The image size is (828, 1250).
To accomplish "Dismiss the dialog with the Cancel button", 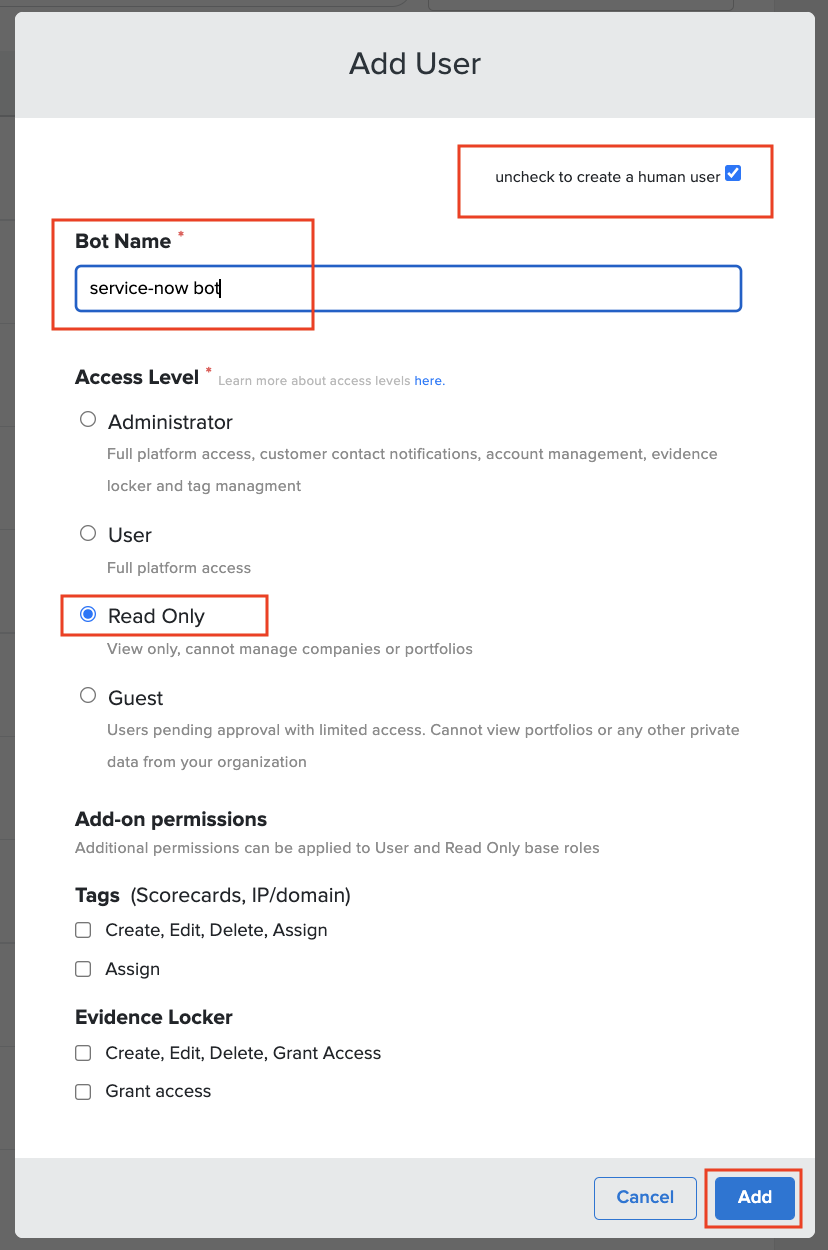I will click(x=645, y=1197).
